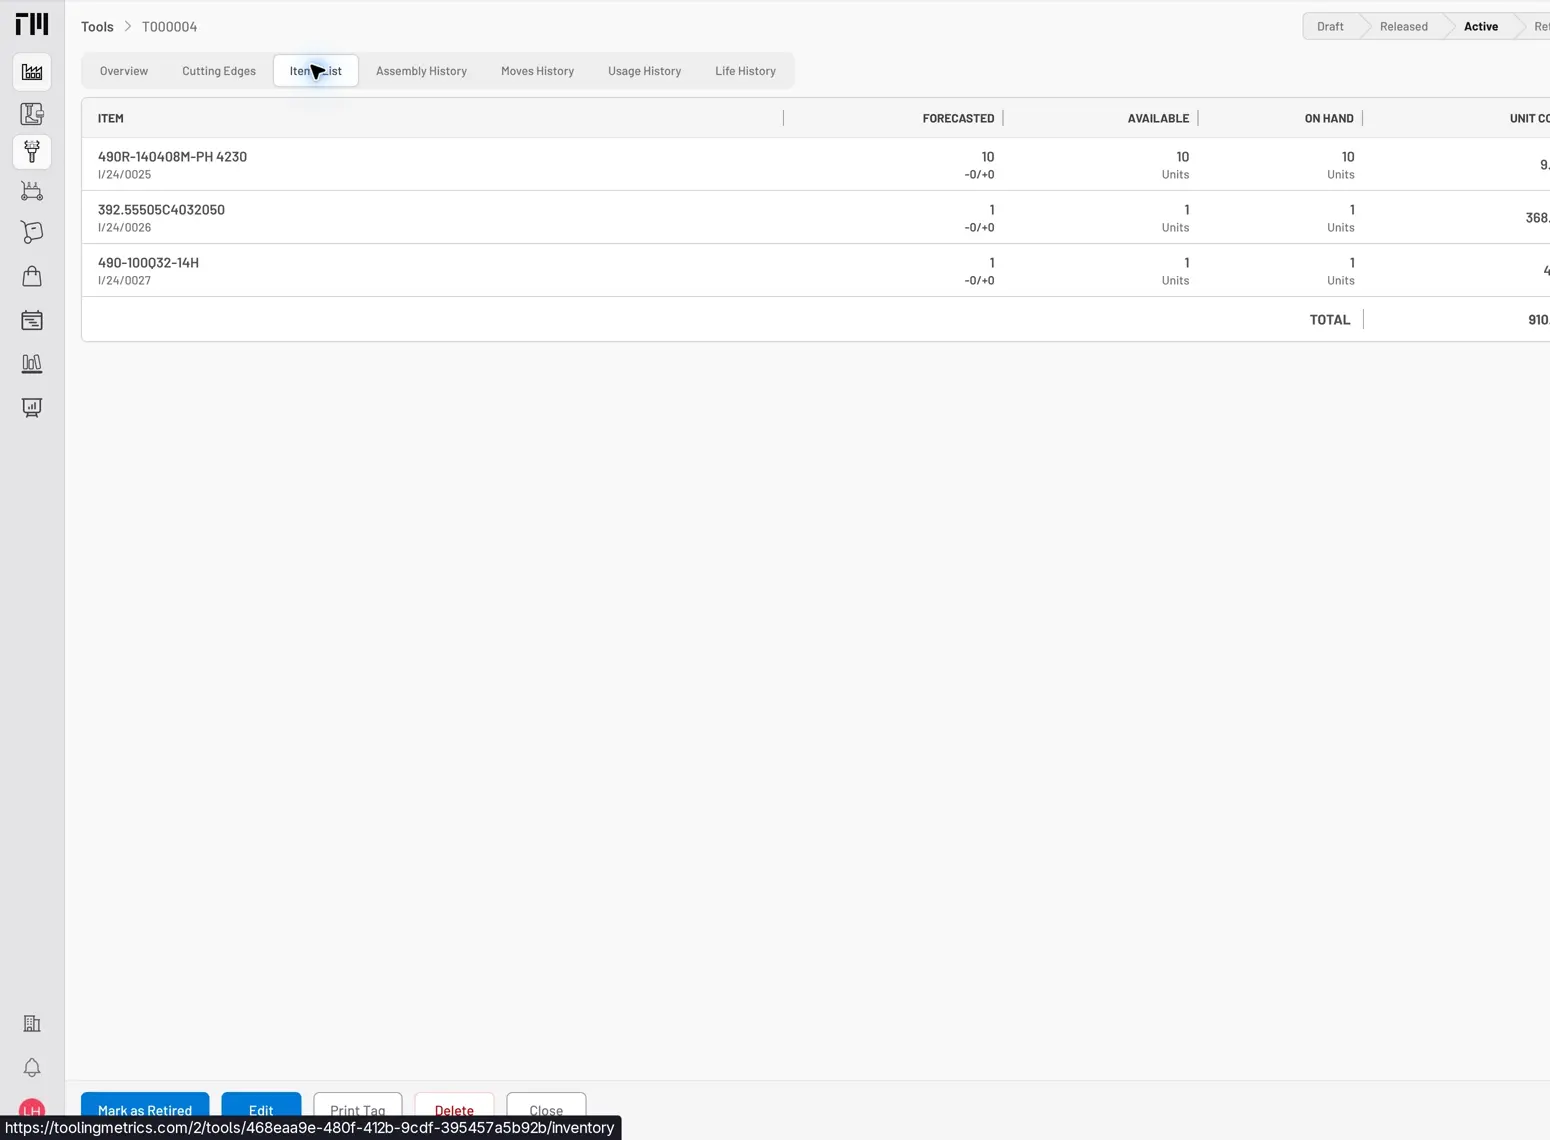Select the Draft status stage
This screenshot has width=1550, height=1140.
tap(1330, 27)
